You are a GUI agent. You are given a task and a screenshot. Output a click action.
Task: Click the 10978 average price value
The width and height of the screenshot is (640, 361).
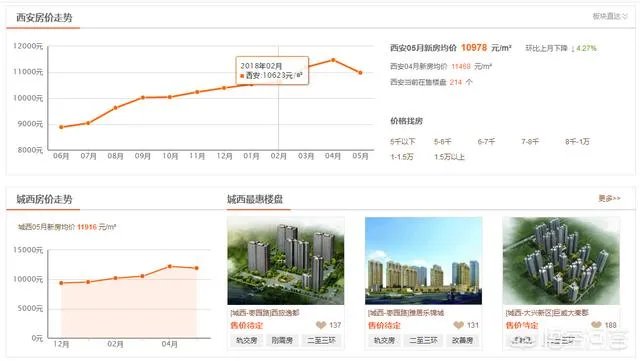point(474,48)
